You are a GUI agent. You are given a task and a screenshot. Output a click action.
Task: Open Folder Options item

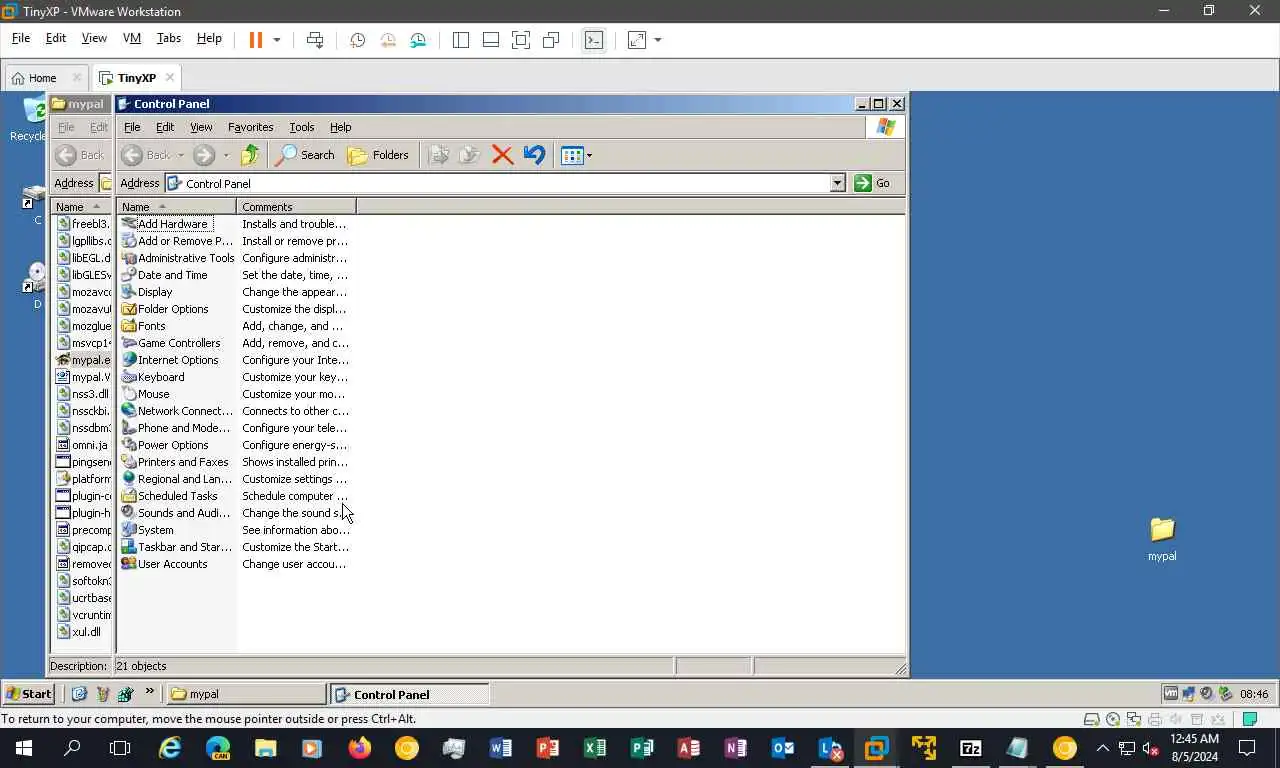165,309
